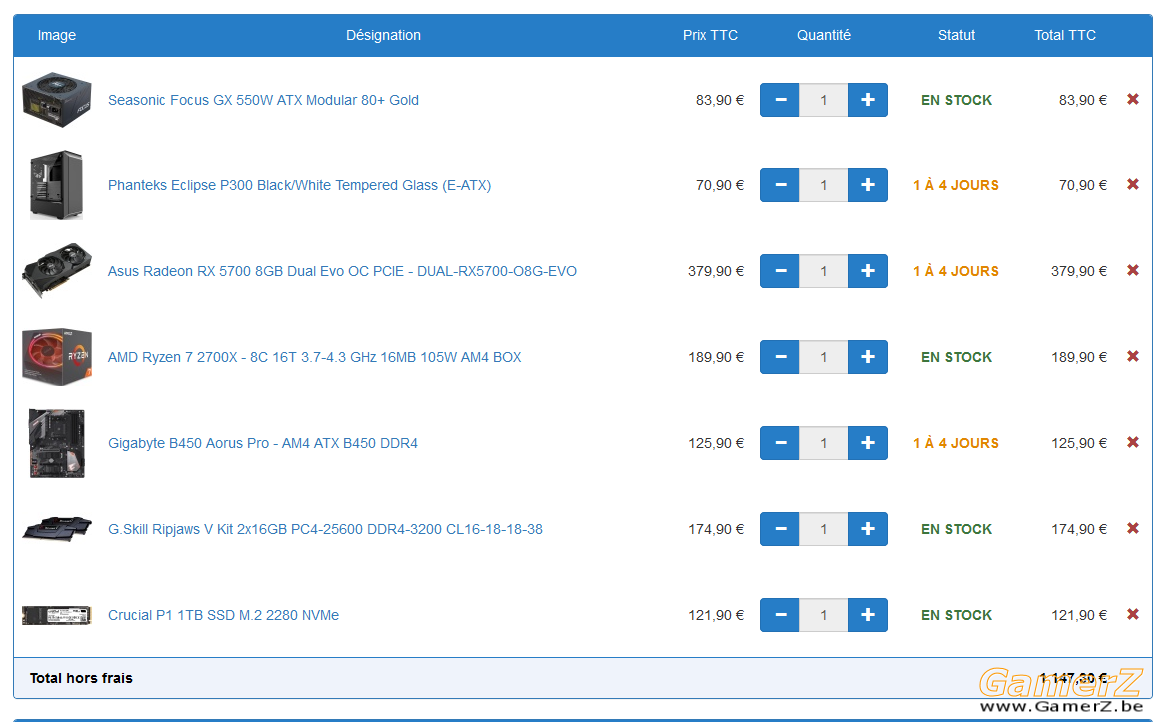Click the Gigabyte motherboard thumbnail
The image size is (1164, 722).
tap(57, 443)
